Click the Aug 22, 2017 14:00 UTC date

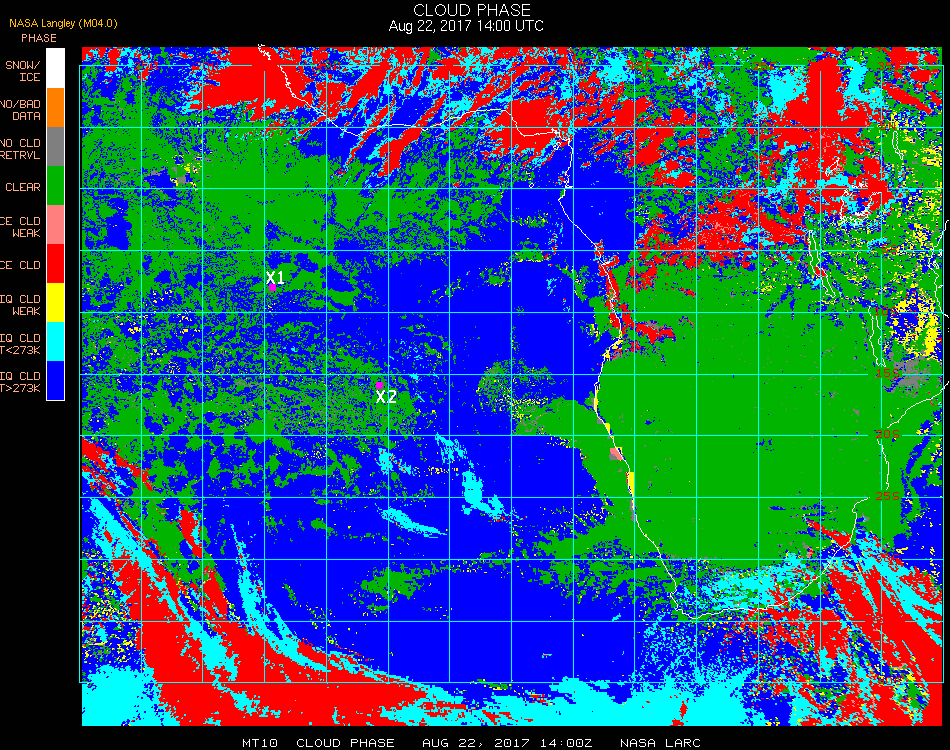tap(466, 26)
